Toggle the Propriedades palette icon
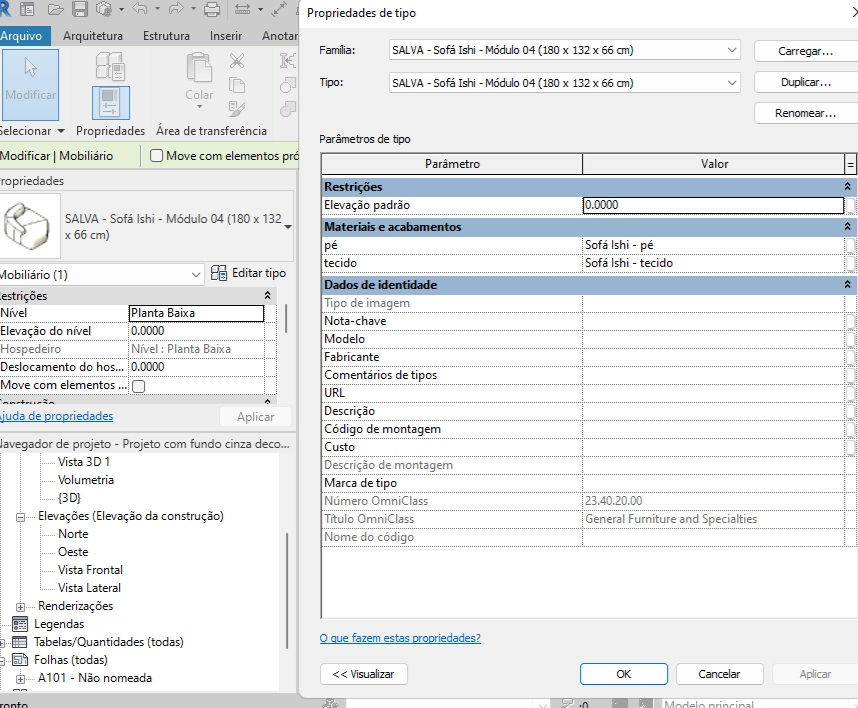The width and height of the screenshot is (858, 708). (x=111, y=103)
